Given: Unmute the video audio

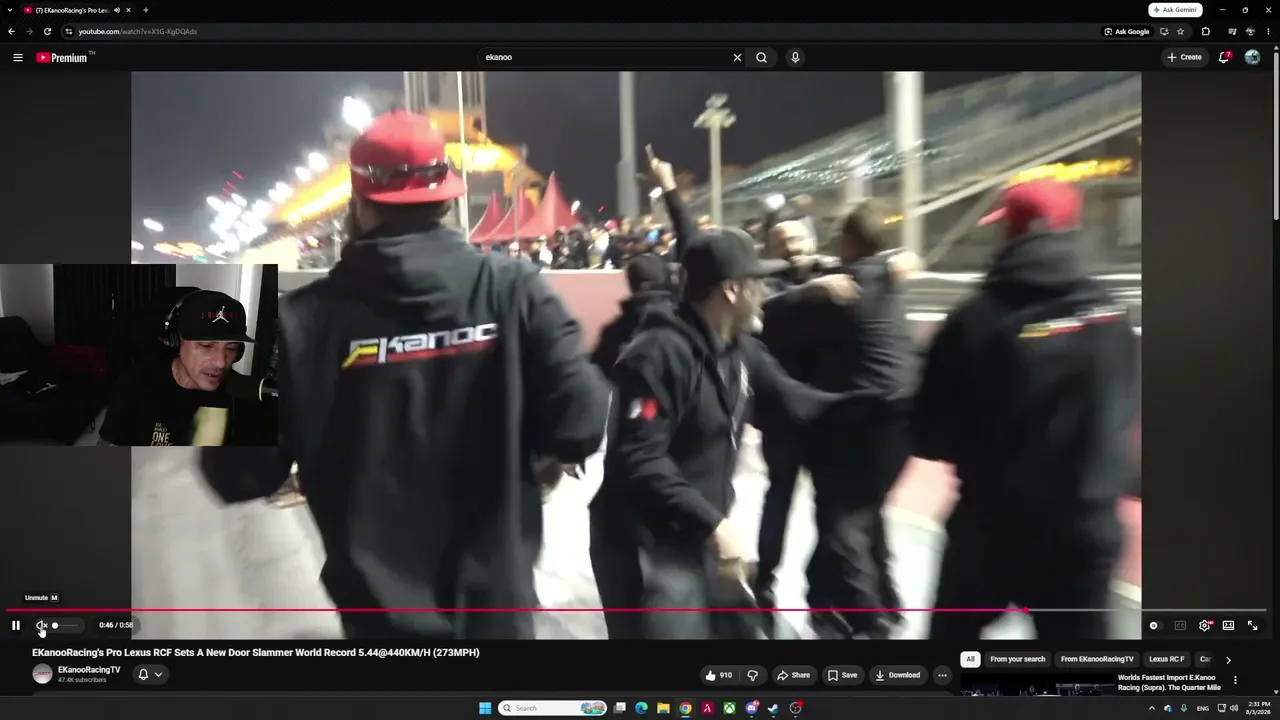Looking at the screenshot, I should pyautogui.click(x=41, y=625).
